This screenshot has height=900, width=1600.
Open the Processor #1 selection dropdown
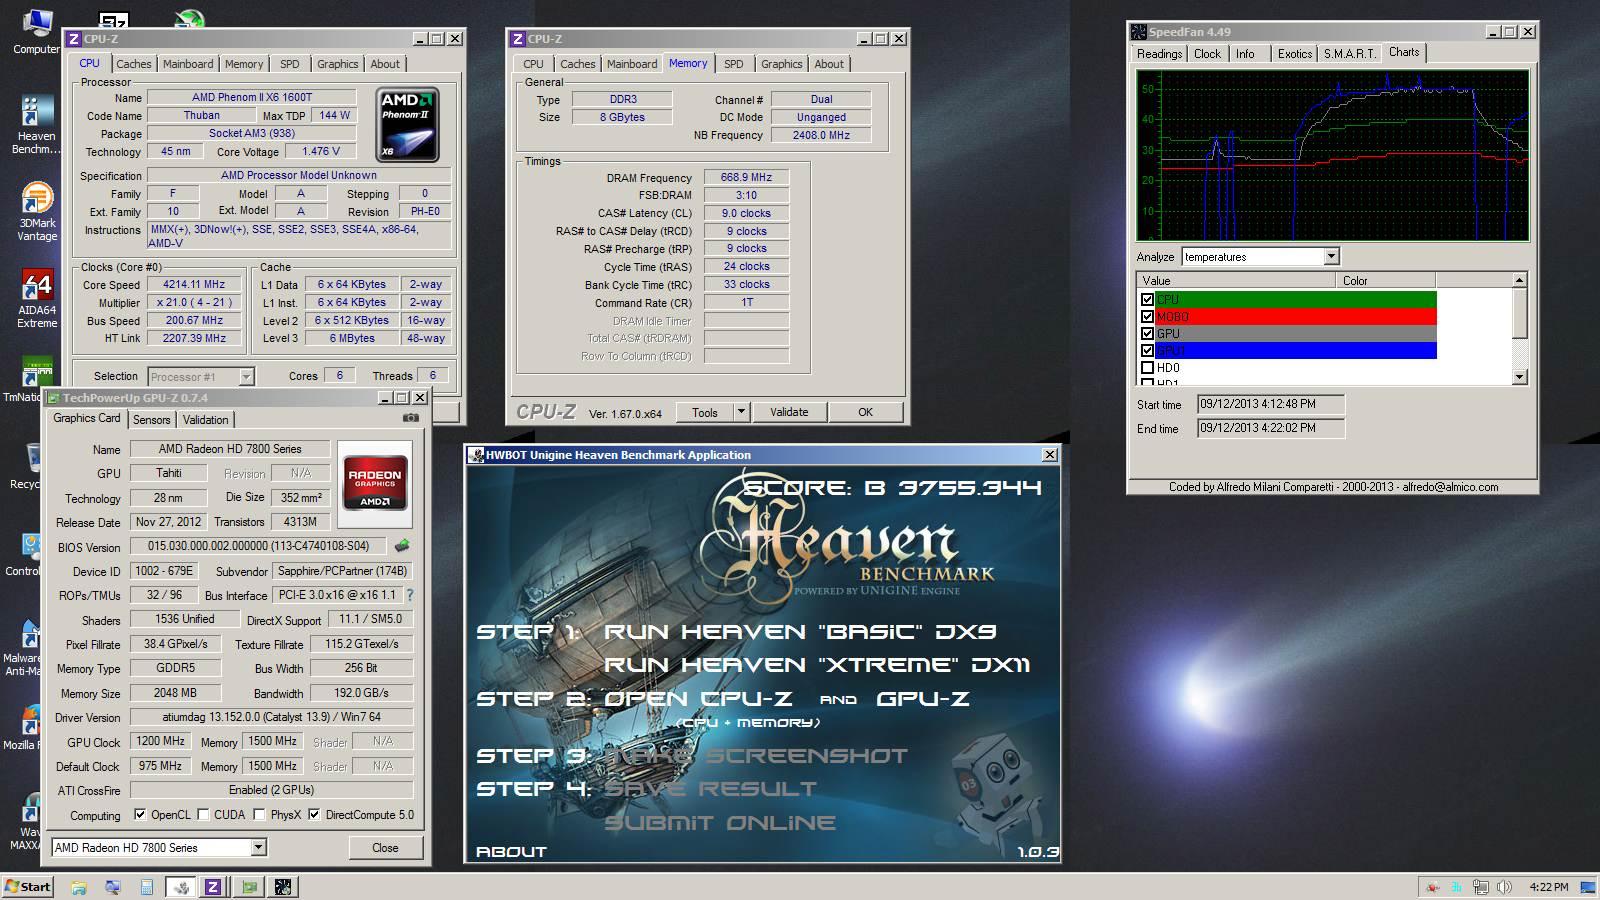(246, 376)
